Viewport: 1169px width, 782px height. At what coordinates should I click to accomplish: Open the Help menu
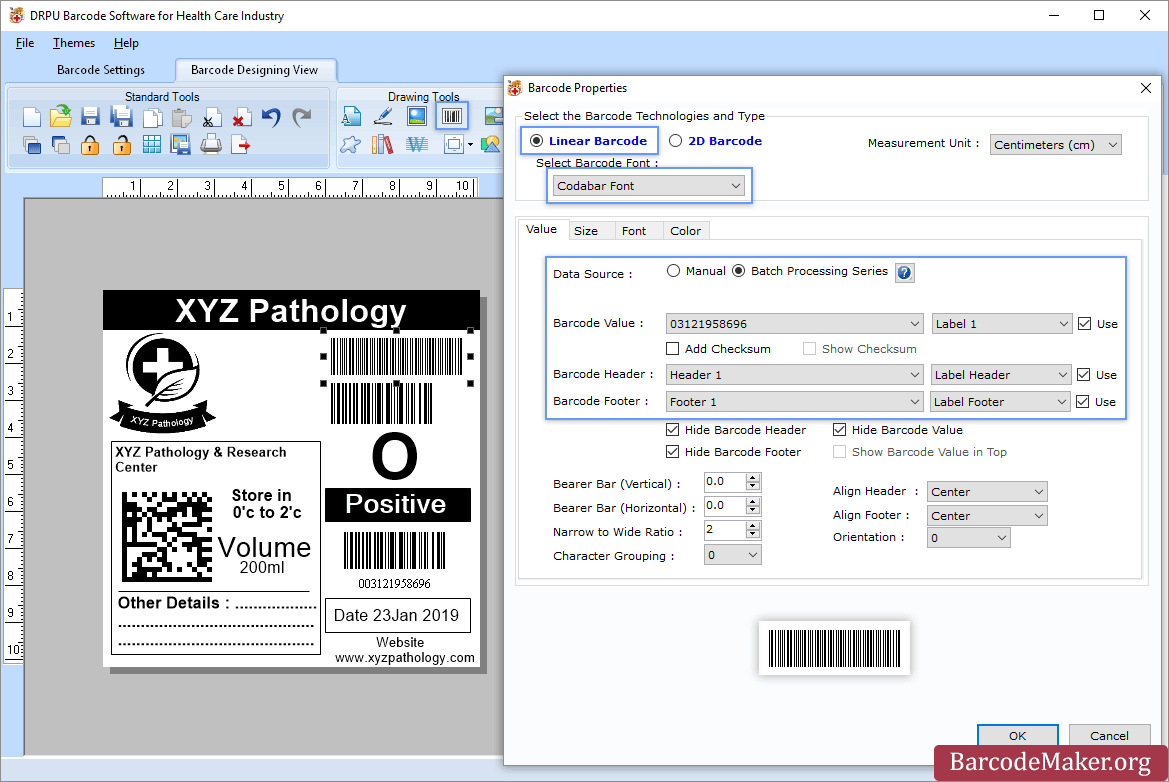coord(126,43)
